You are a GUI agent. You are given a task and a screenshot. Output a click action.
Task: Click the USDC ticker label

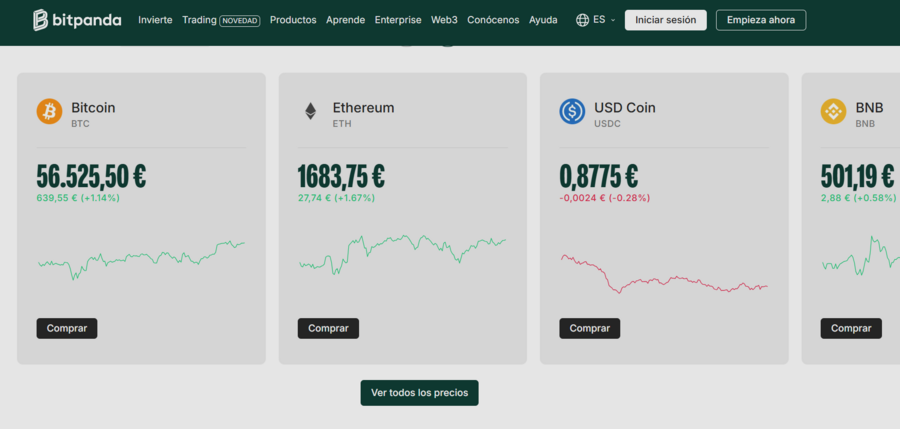(607, 123)
